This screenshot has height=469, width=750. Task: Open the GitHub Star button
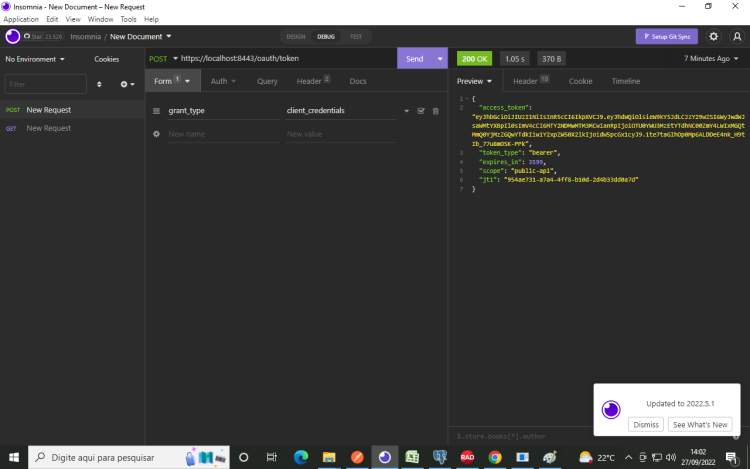(x=43, y=36)
